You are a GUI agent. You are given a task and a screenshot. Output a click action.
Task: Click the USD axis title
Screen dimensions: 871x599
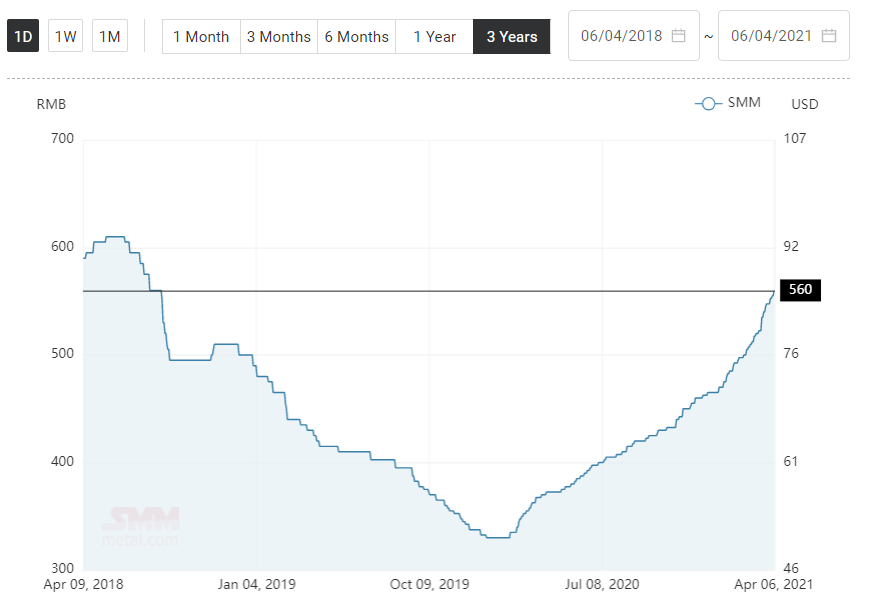[x=804, y=104]
